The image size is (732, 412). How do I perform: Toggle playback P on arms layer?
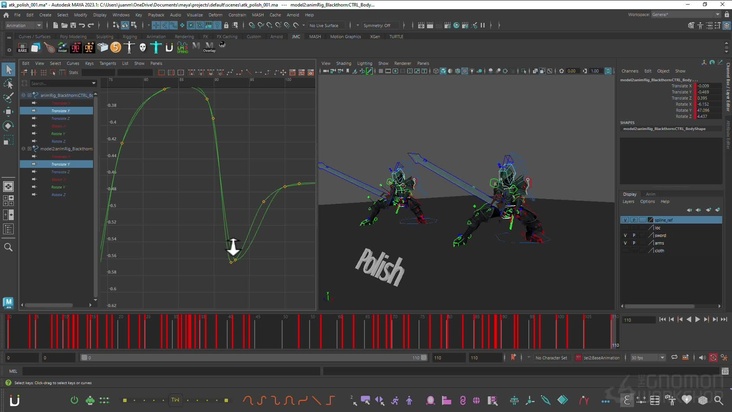tap(634, 243)
